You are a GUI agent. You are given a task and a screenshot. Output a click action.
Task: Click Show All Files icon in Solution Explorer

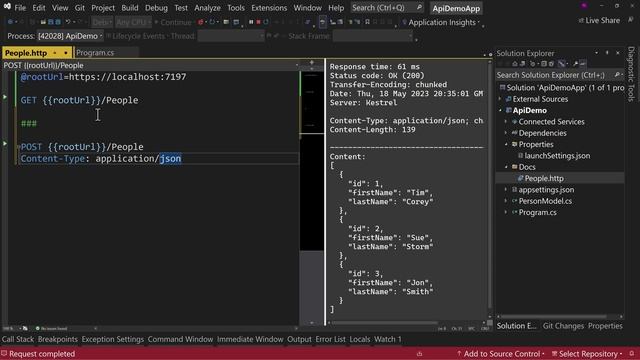551,64
